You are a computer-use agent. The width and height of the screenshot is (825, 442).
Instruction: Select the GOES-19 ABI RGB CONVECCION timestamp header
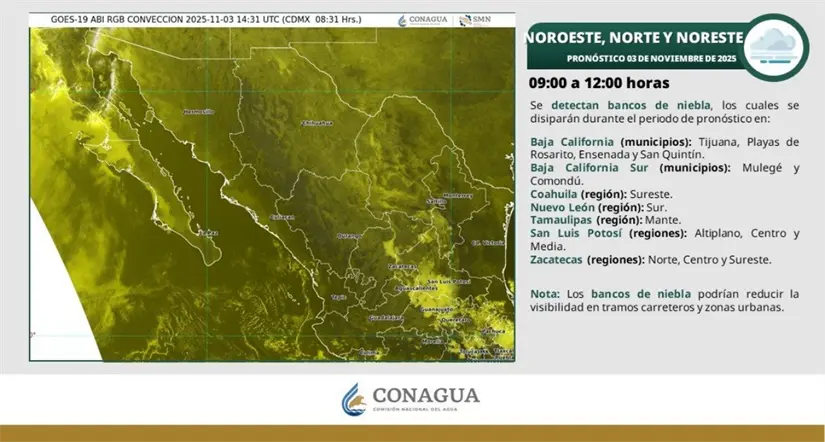[206, 19]
